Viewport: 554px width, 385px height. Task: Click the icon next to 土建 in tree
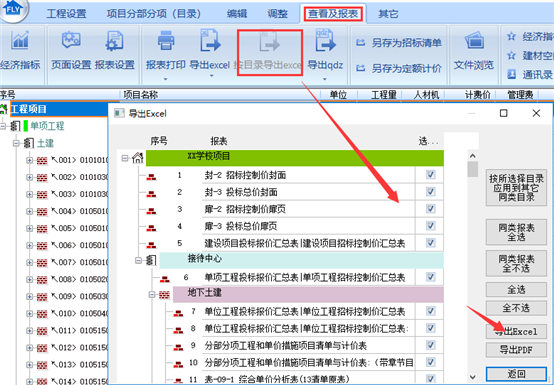(x=29, y=143)
